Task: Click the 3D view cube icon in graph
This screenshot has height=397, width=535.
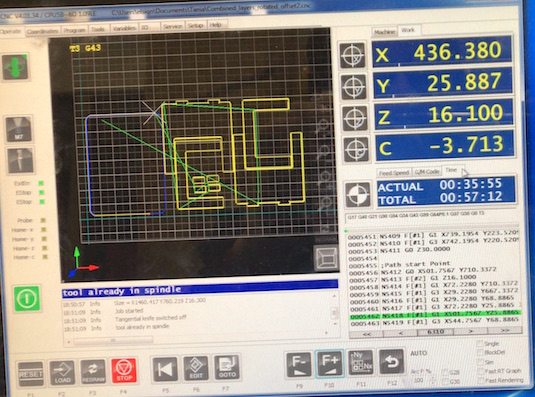Action: [x=326, y=258]
